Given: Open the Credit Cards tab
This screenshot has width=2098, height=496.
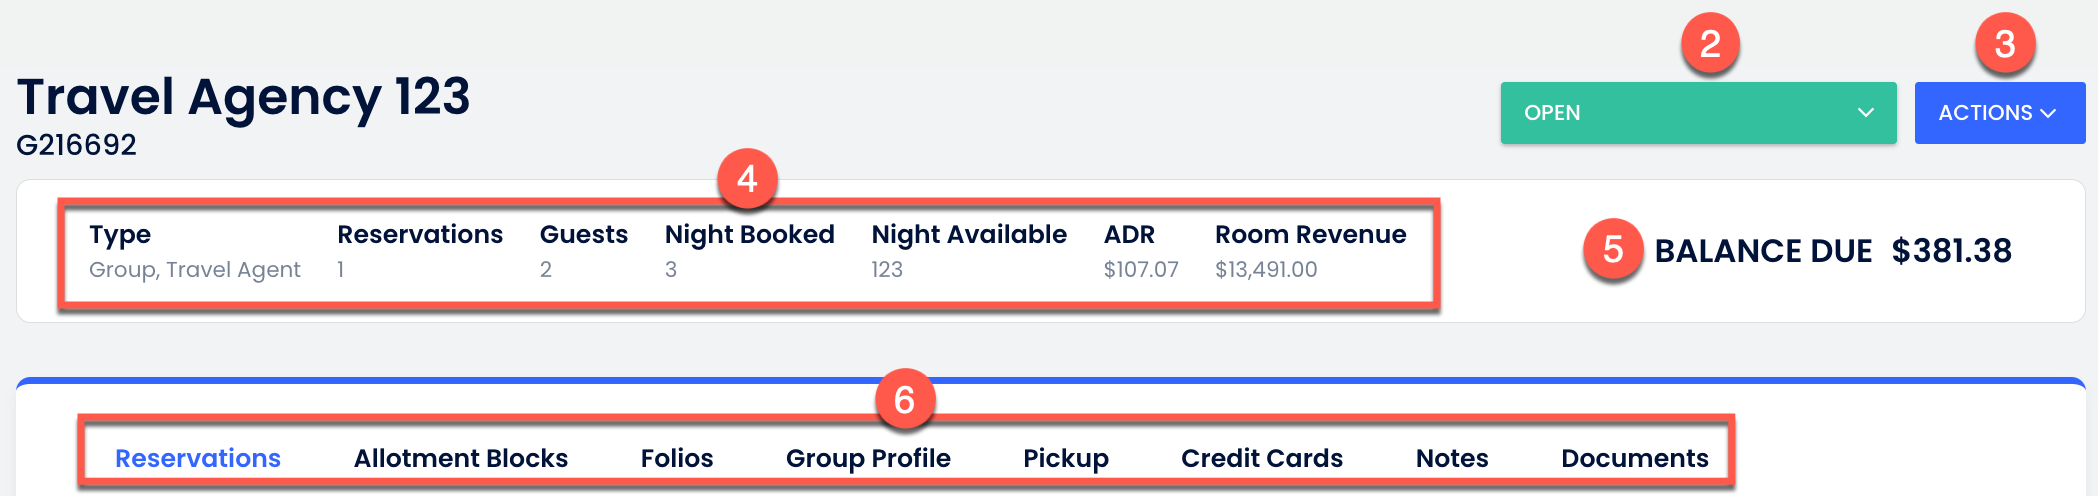Looking at the screenshot, I should click(1262, 458).
